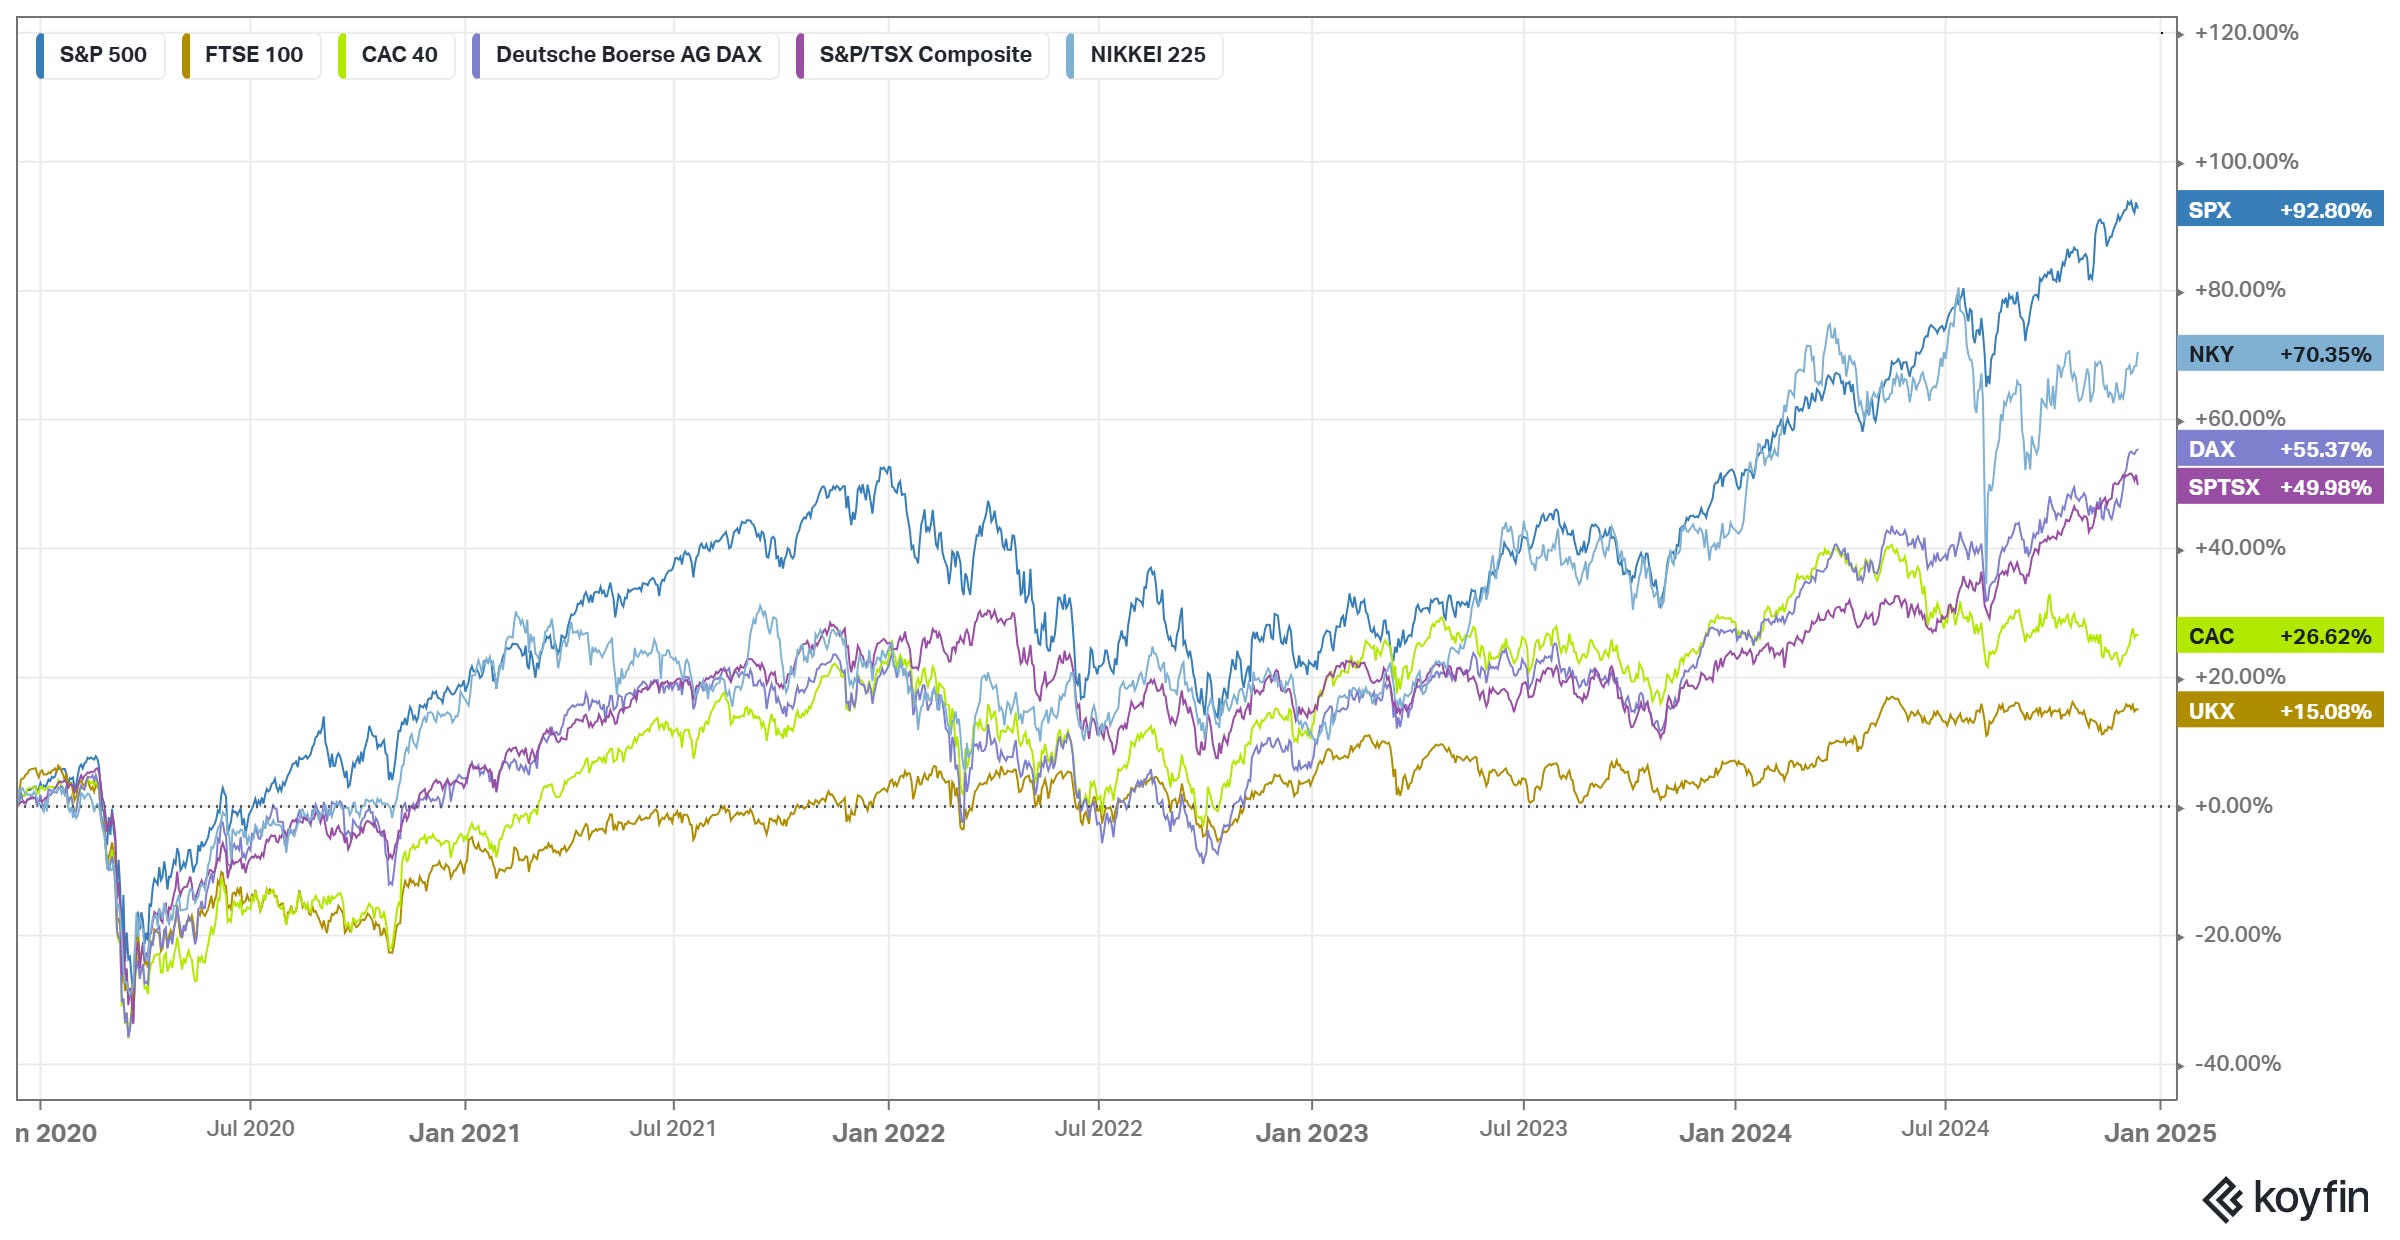
Task: Toggle the FTSE 100 legend series
Action: [x=253, y=55]
